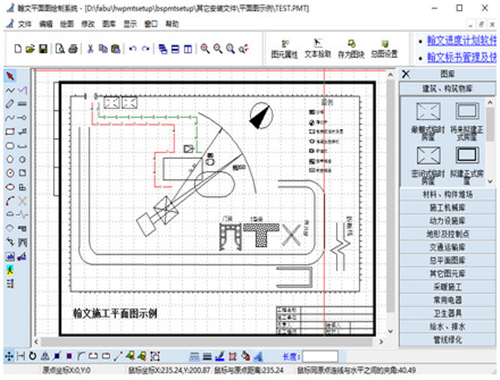The image size is (500, 380).
Task: Click the mirror triangle icon in bottom toolbar
Action: [x=45, y=356]
